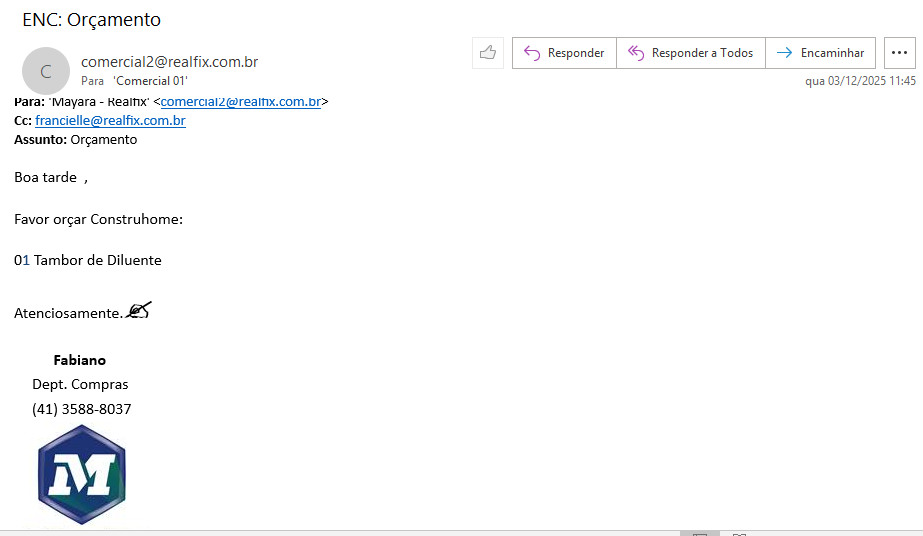Open the francielle@realfix.com.br Cc link
The height and width of the screenshot is (536, 923).
click(110, 121)
